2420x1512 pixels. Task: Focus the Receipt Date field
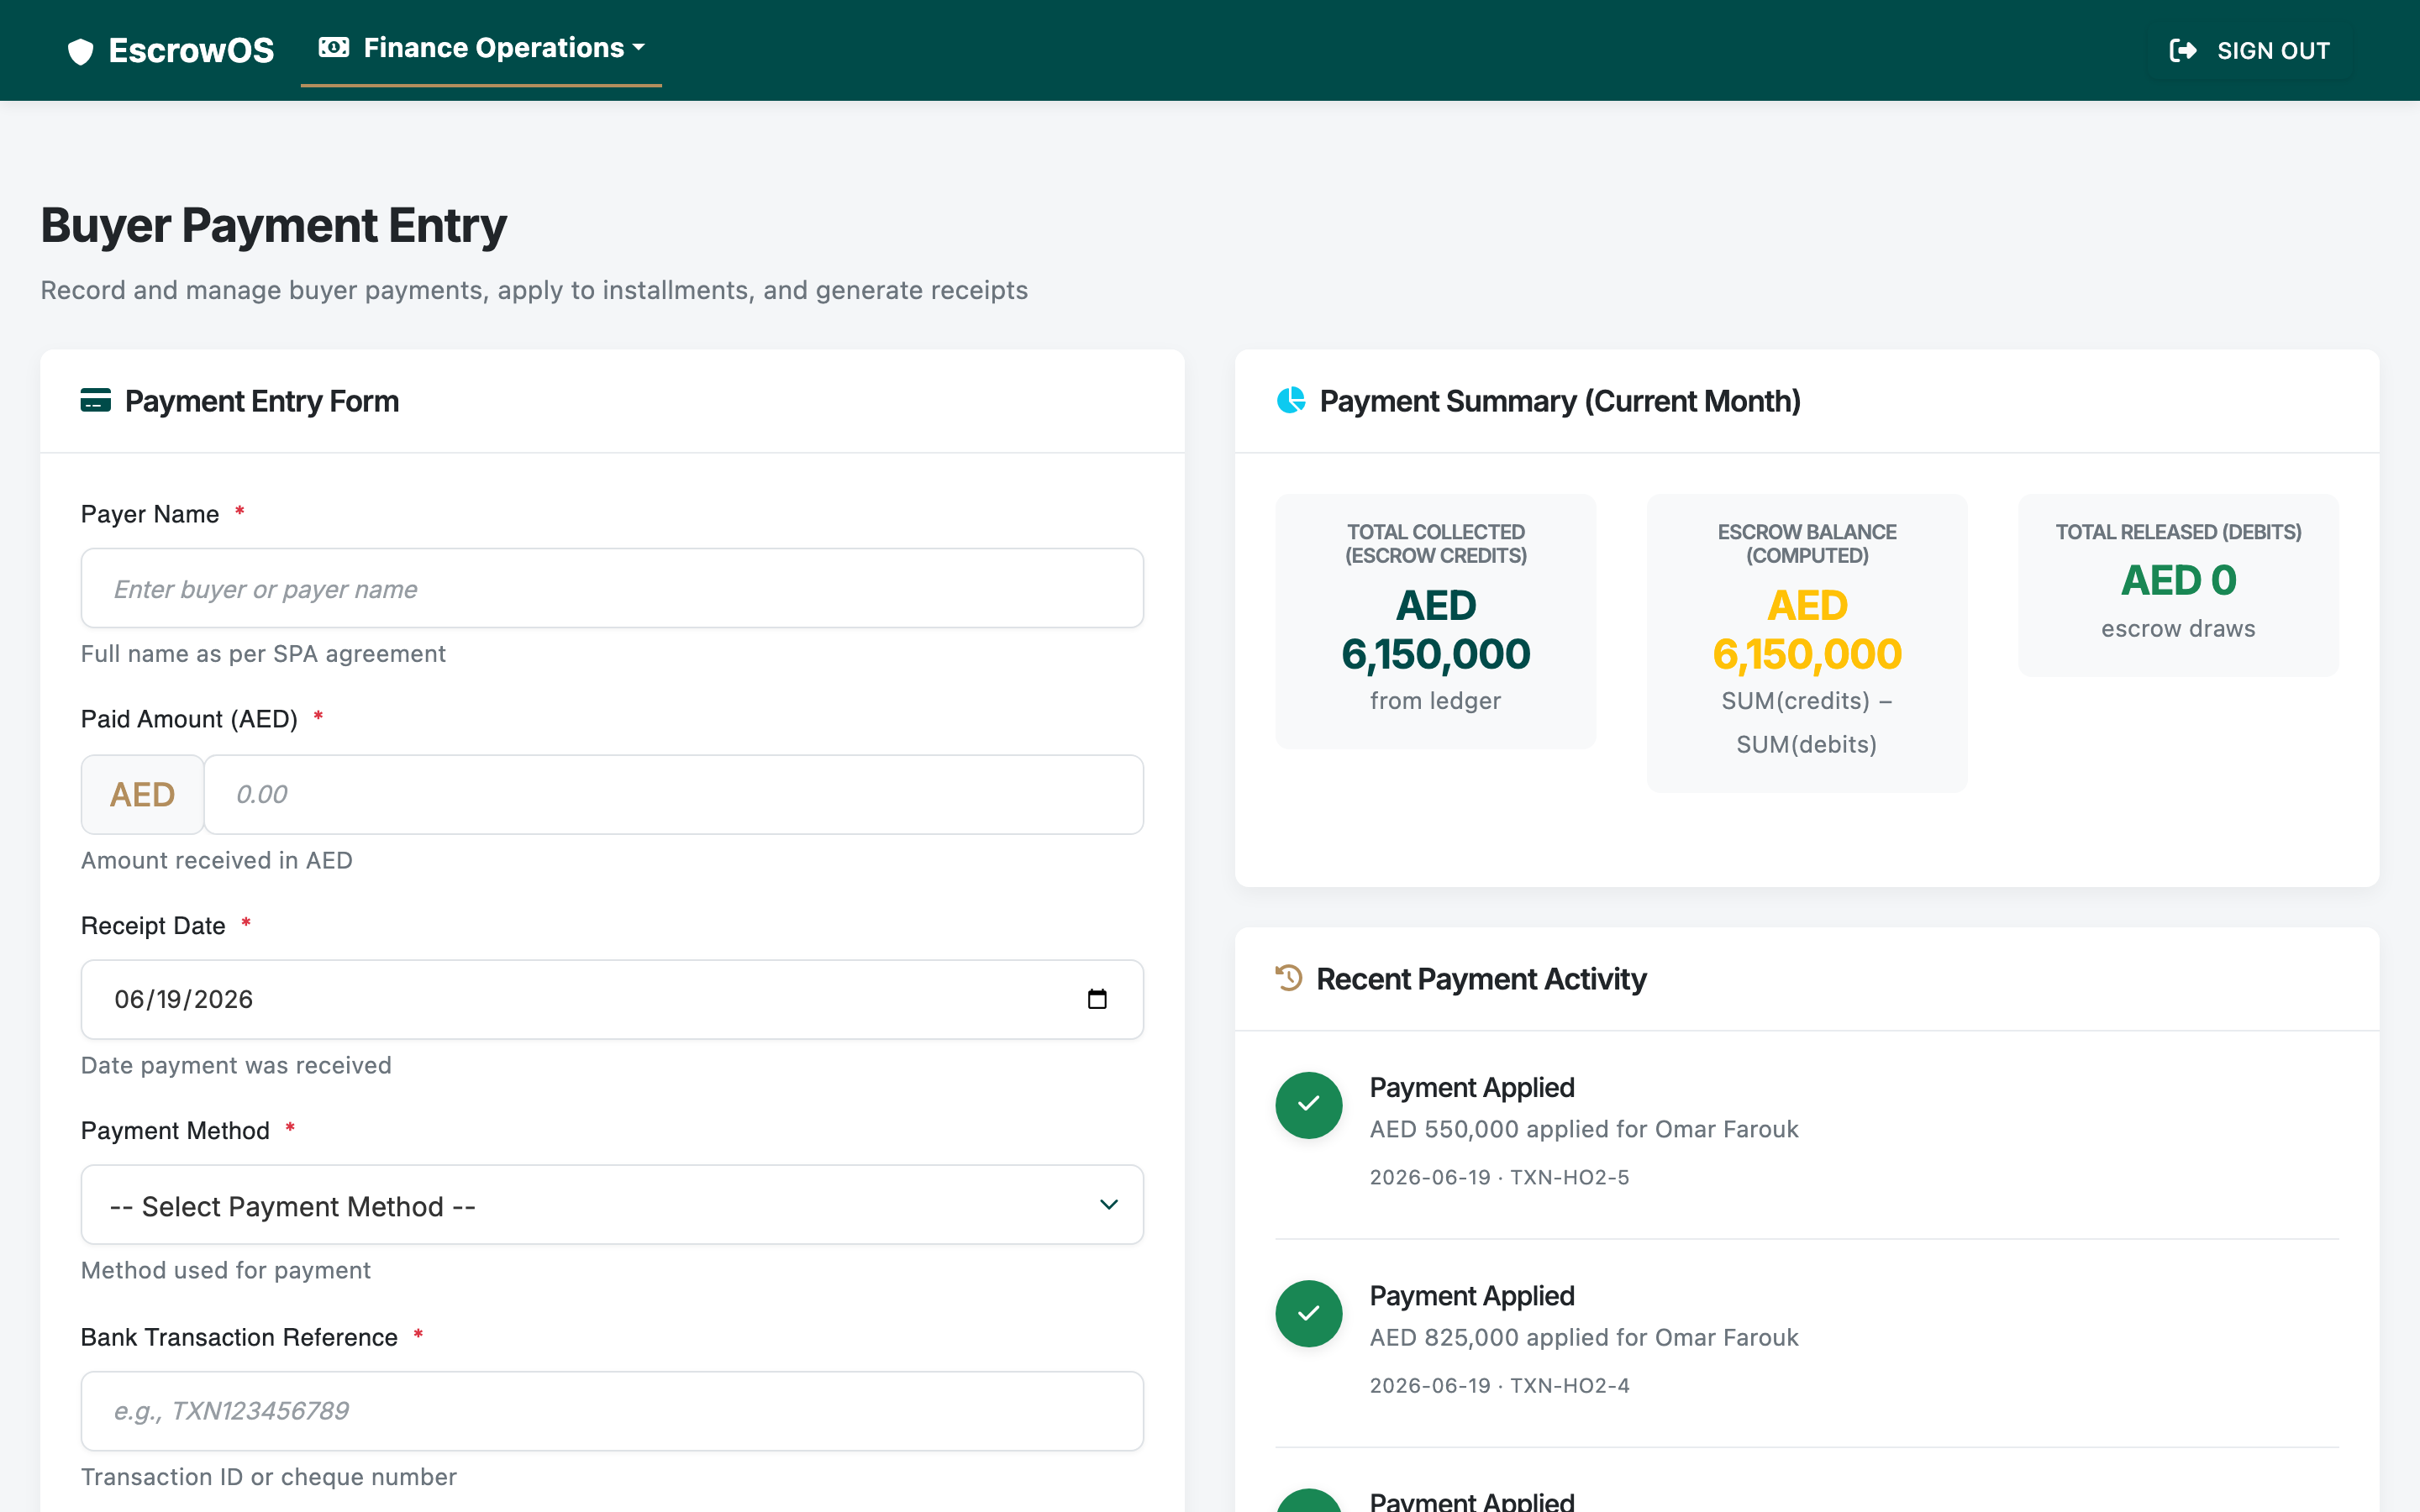[x=612, y=999]
